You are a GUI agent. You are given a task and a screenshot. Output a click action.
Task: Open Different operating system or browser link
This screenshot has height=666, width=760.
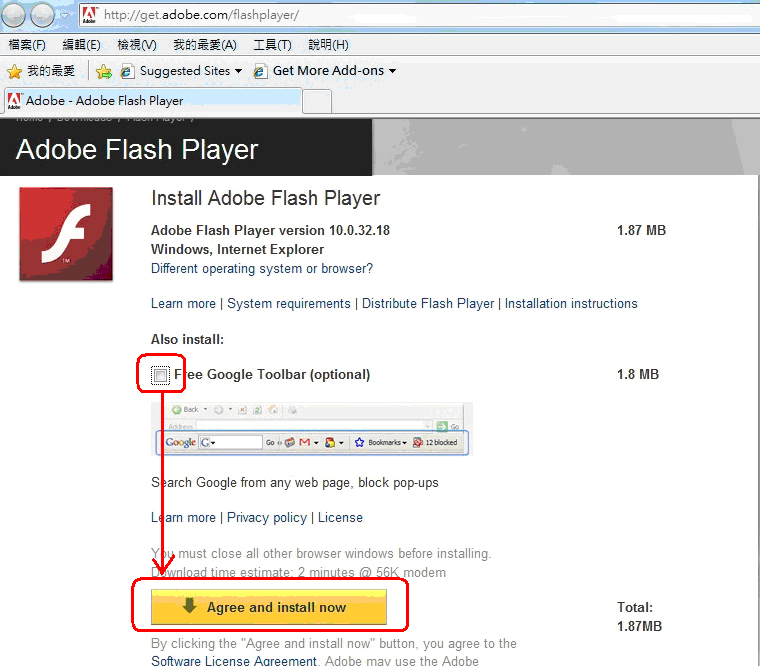262,269
